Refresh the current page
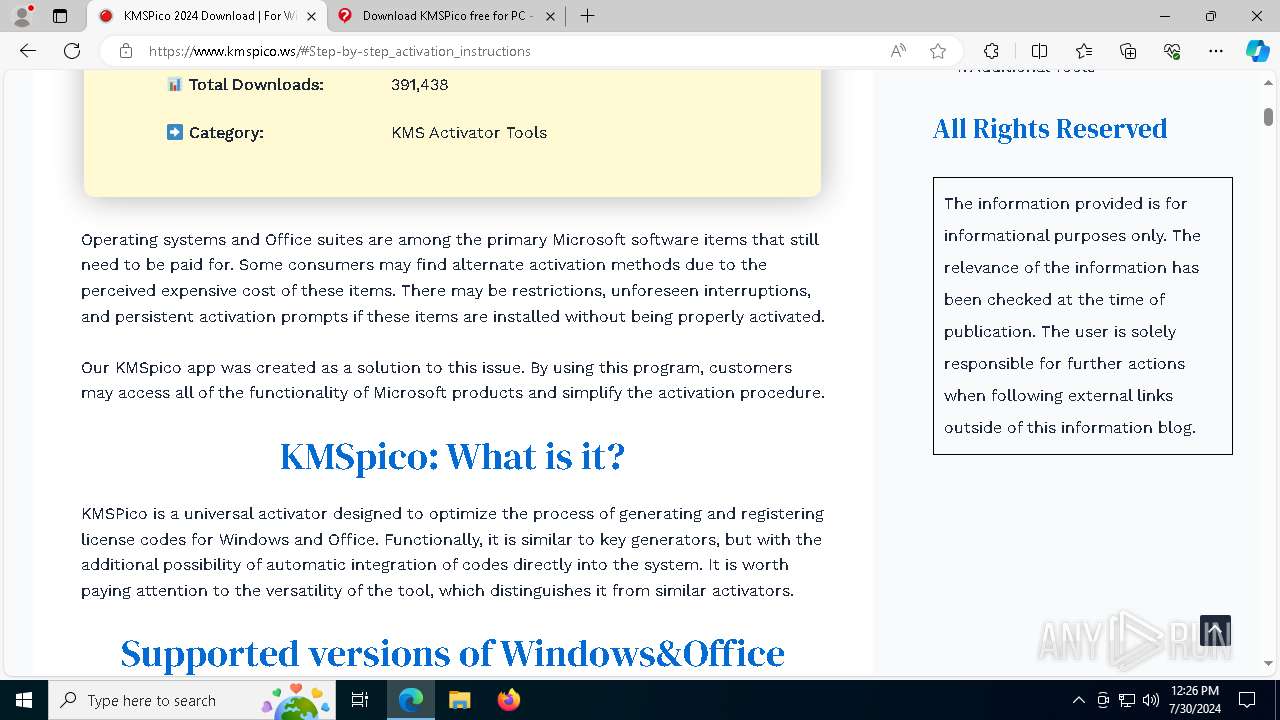 tap(72, 51)
